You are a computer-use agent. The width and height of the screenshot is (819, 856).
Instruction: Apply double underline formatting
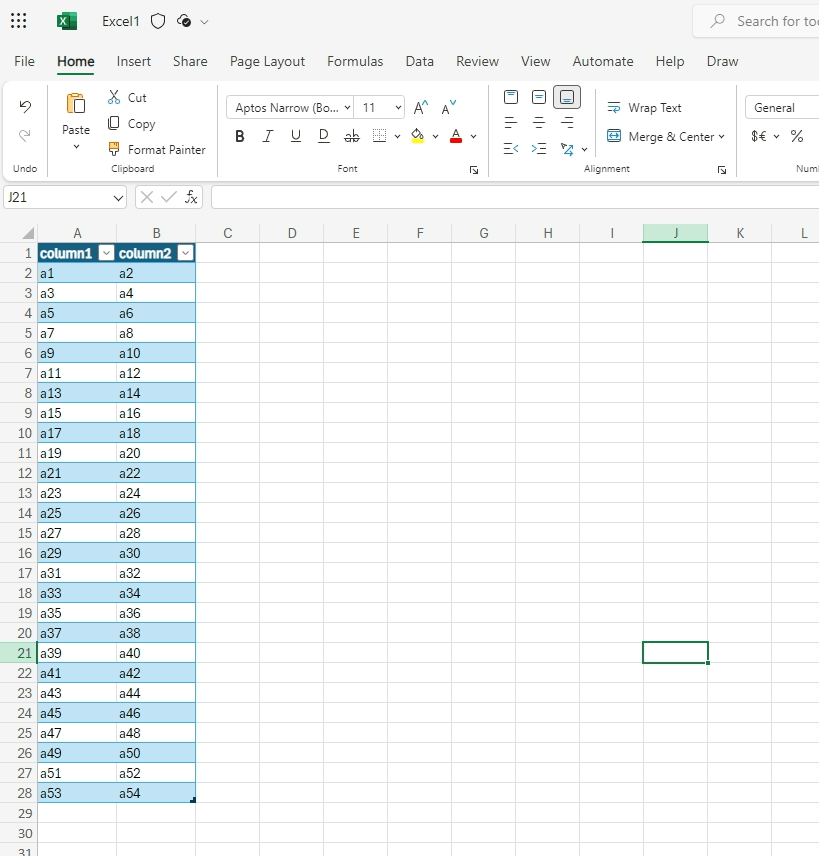point(324,136)
